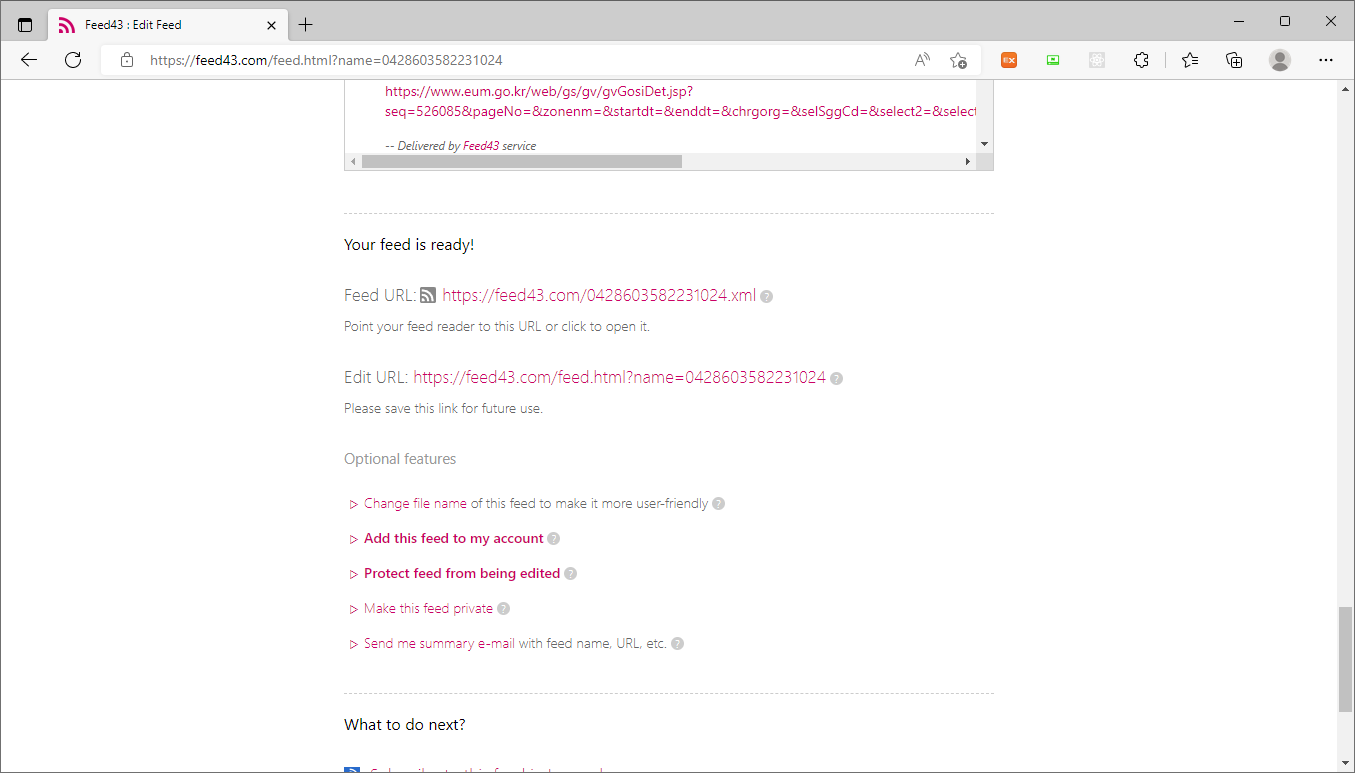Image resolution: width=1355 pixels, height=773 pixels.
Task: Click the Read aloud icon
Action: pyautogui.click(x=922, y=60)
